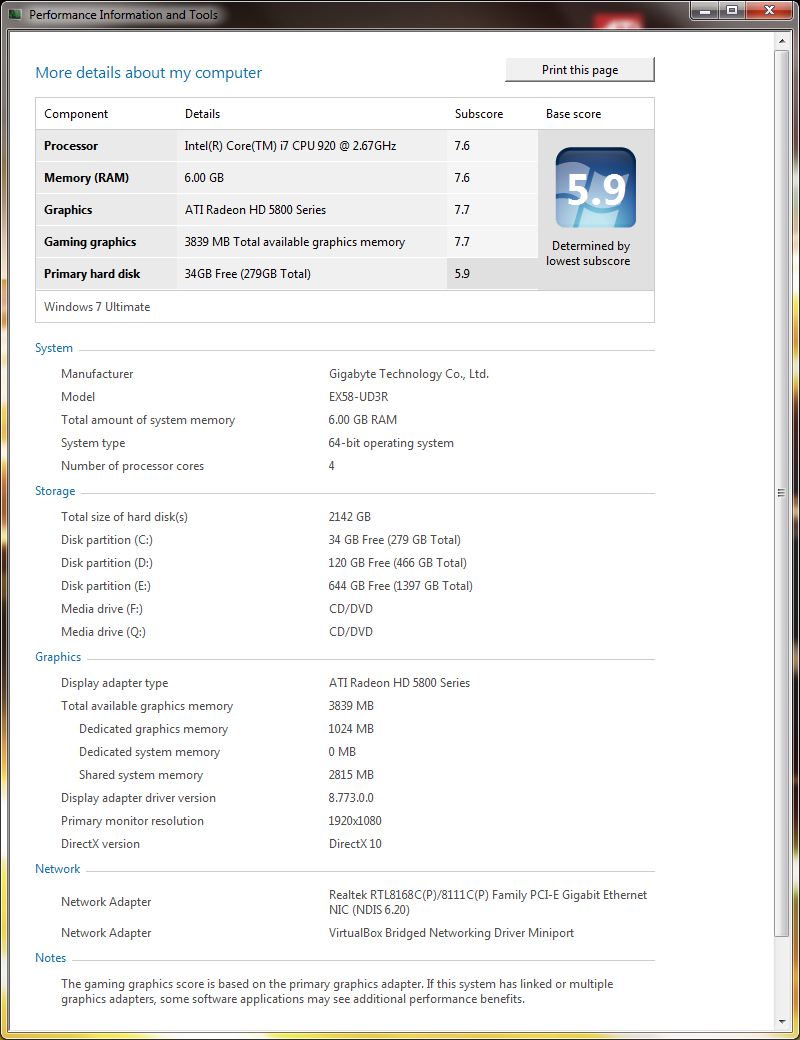
Task: Click the 5.9 base score badge
Action: click(596, 188)
